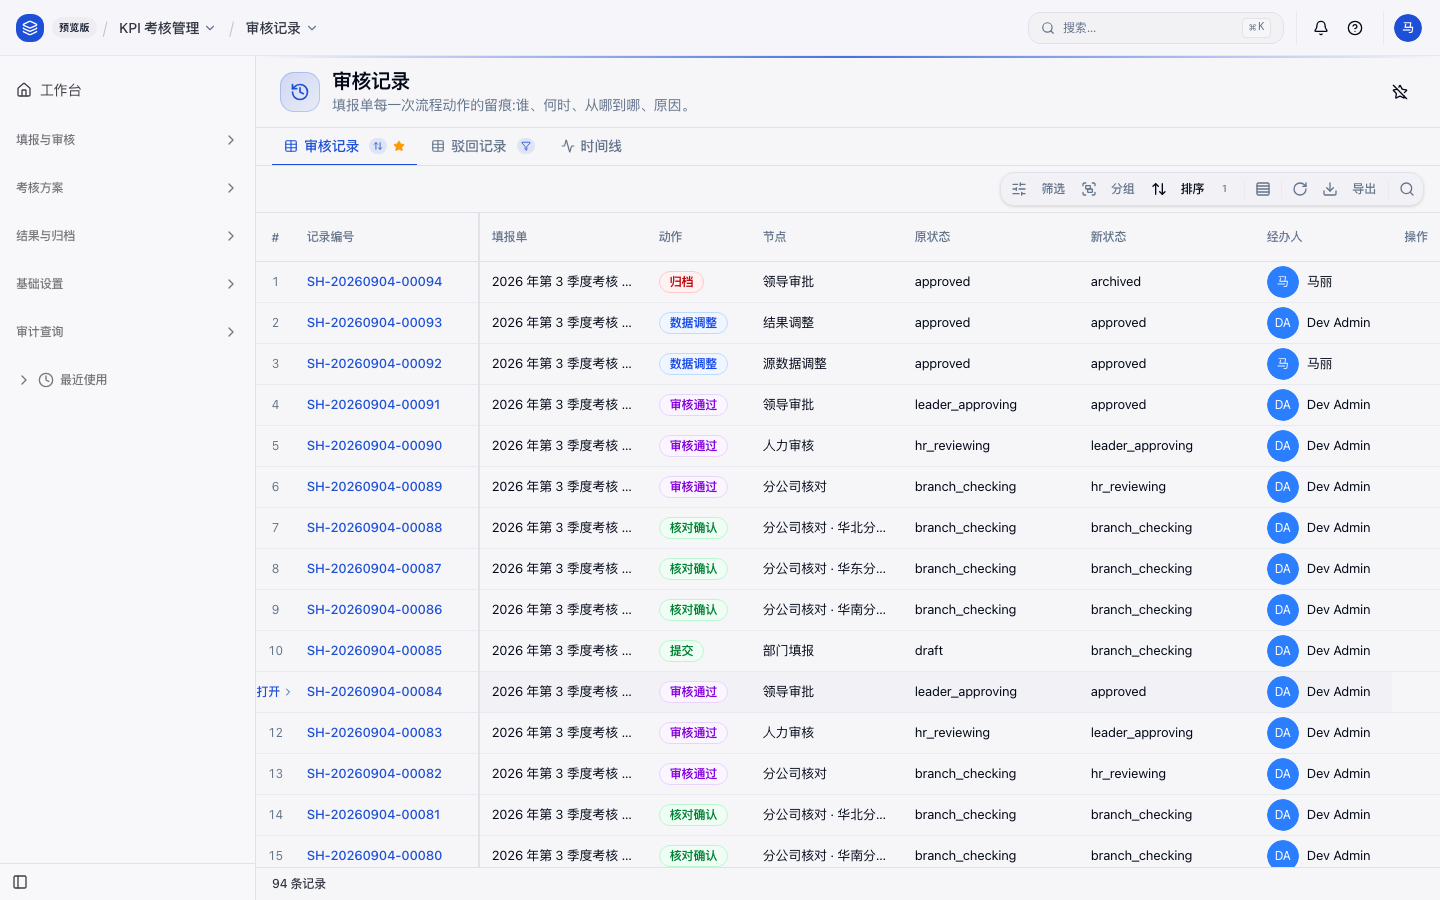Open the KPI 考核管理 app dropdown
The image size is (1440, 900).
coord(167,28)
